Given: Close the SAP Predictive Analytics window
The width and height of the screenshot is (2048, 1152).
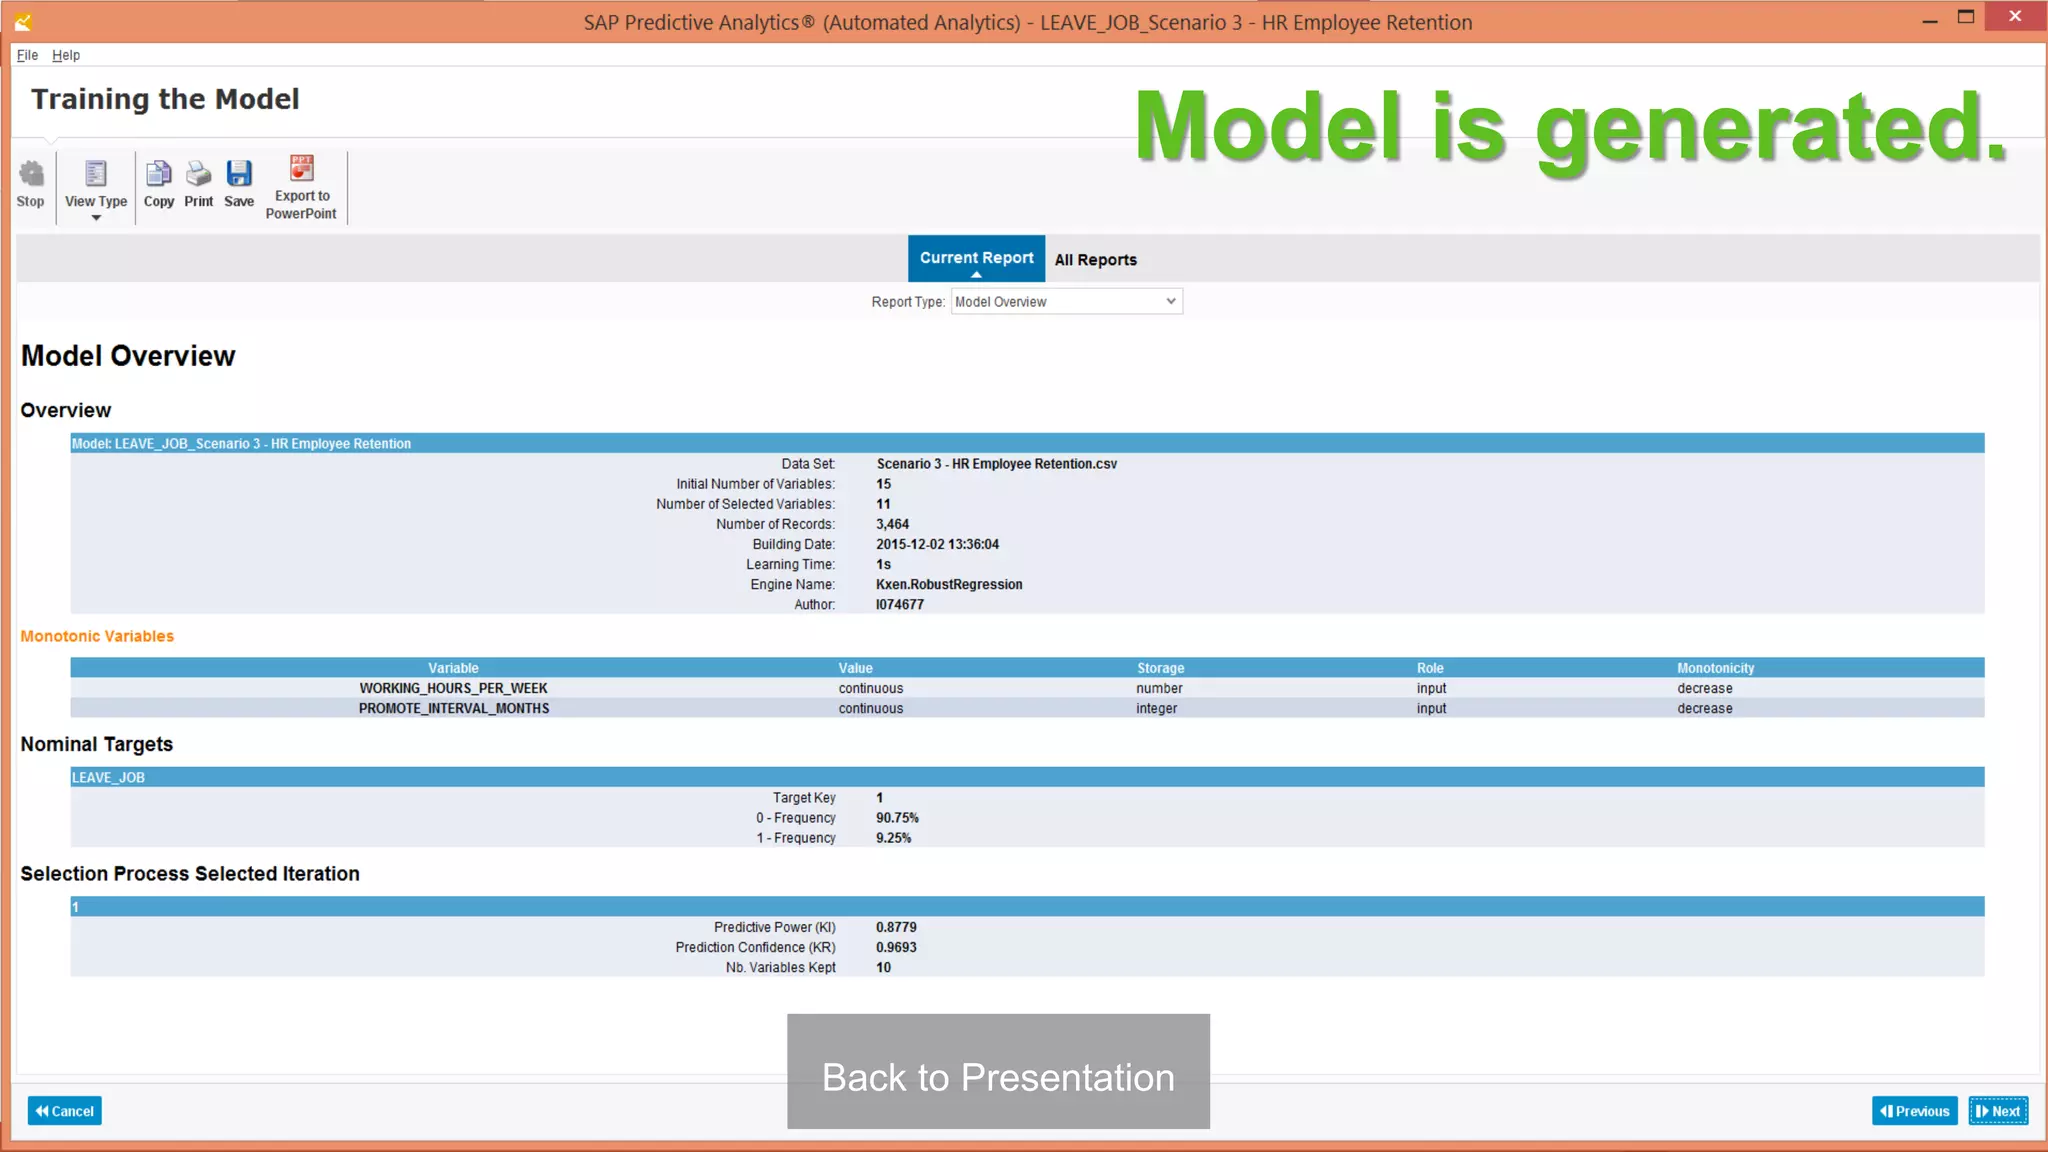Looking at the screenshot, I should [x=2015, y=17].
